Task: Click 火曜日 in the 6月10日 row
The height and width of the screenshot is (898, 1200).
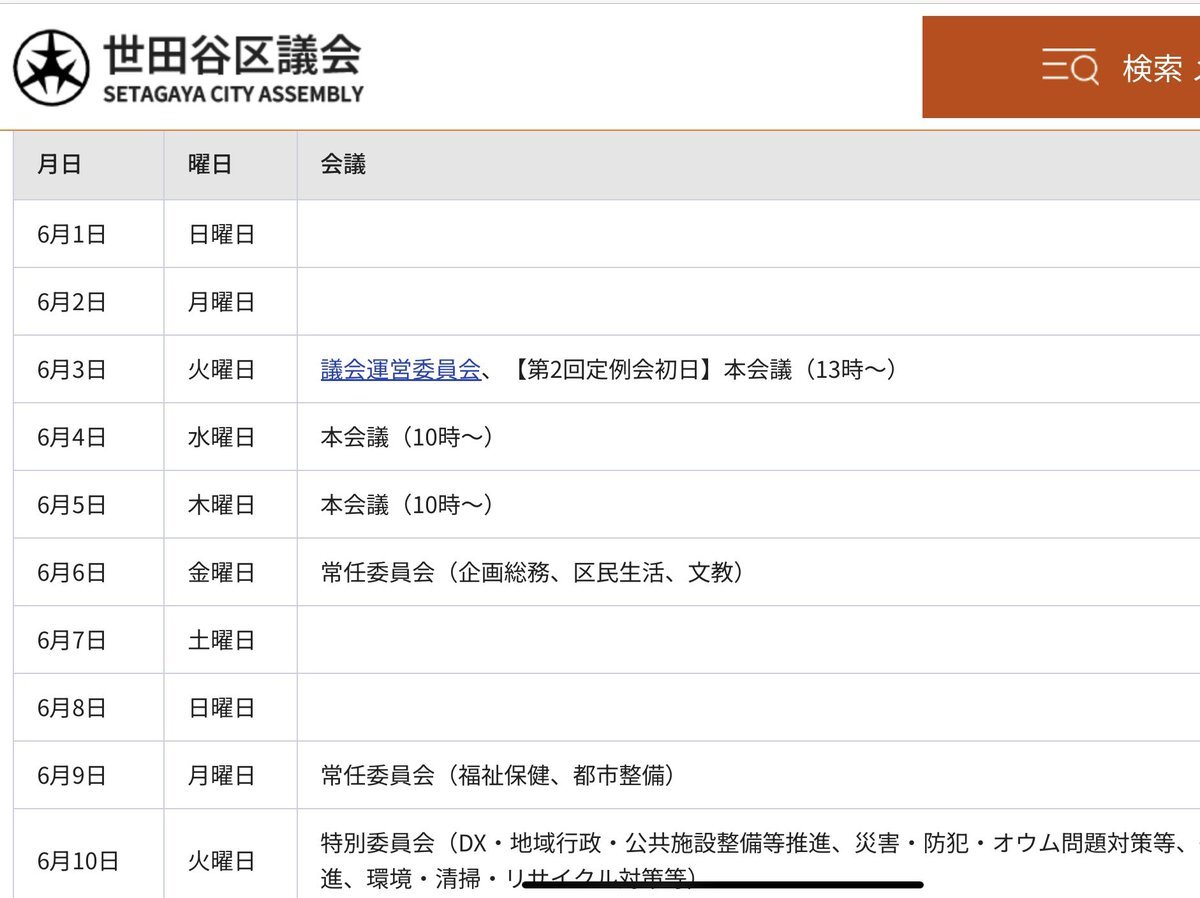Action: 222,860
